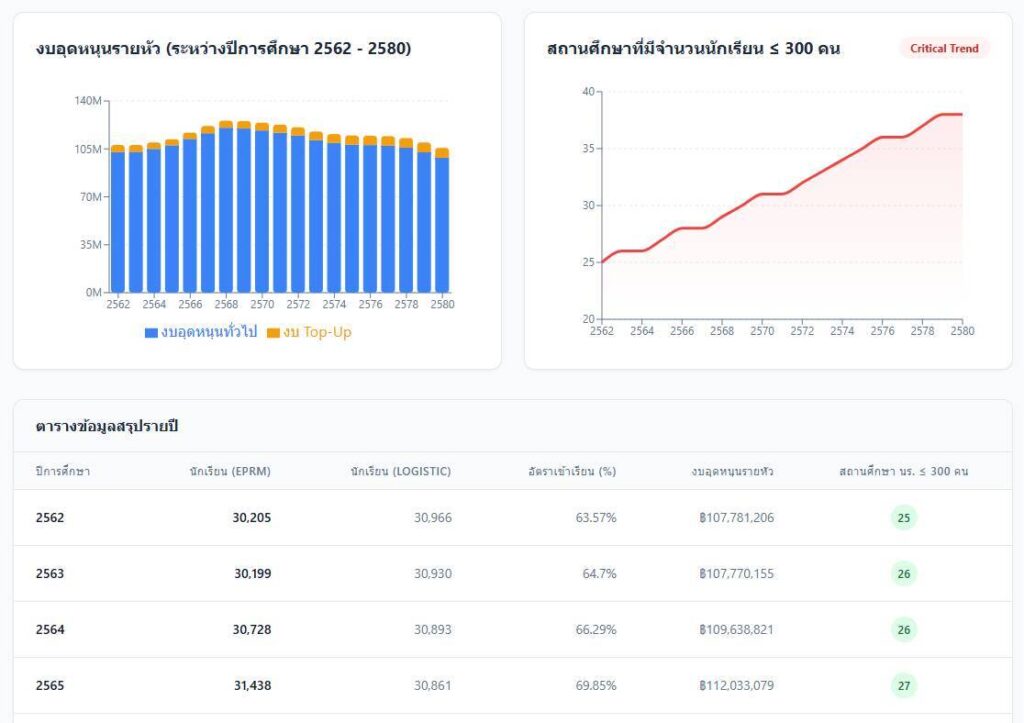The image size is (1024, 723).
Task: Click the green badge 26 in row 2564
Action: click(904, 630)
